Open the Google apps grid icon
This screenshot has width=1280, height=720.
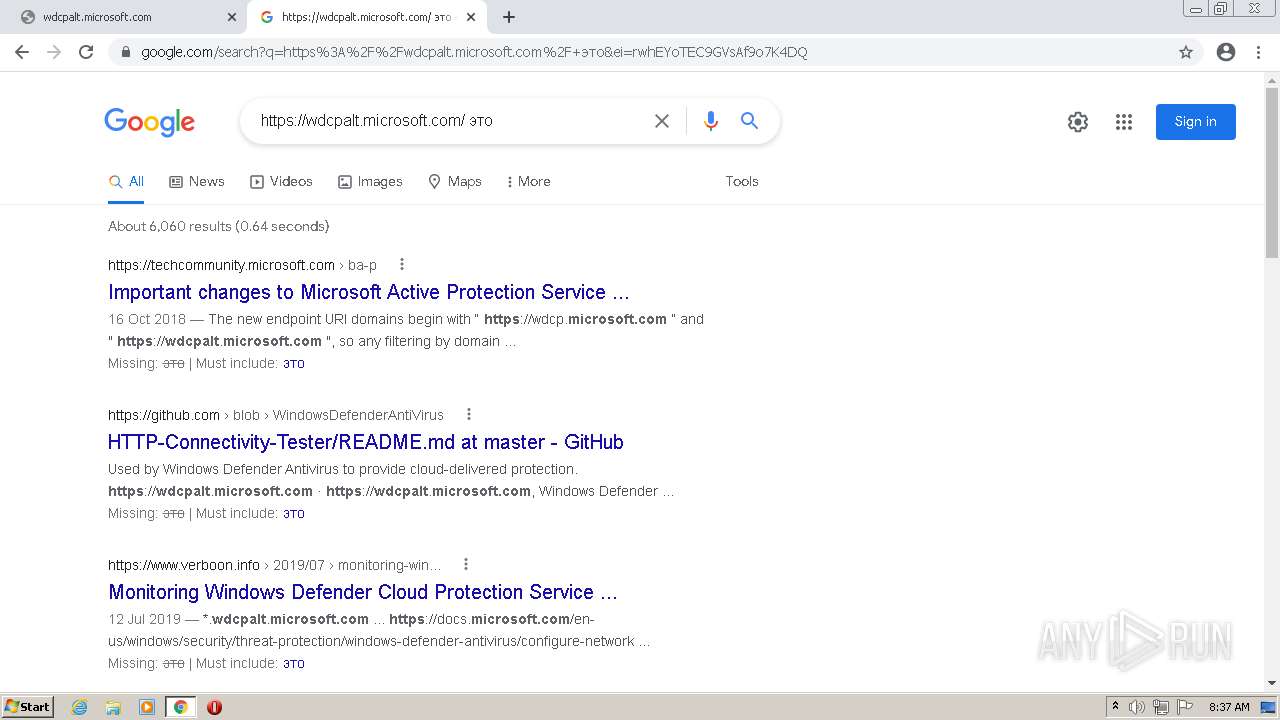click(x=1124, y=122)
